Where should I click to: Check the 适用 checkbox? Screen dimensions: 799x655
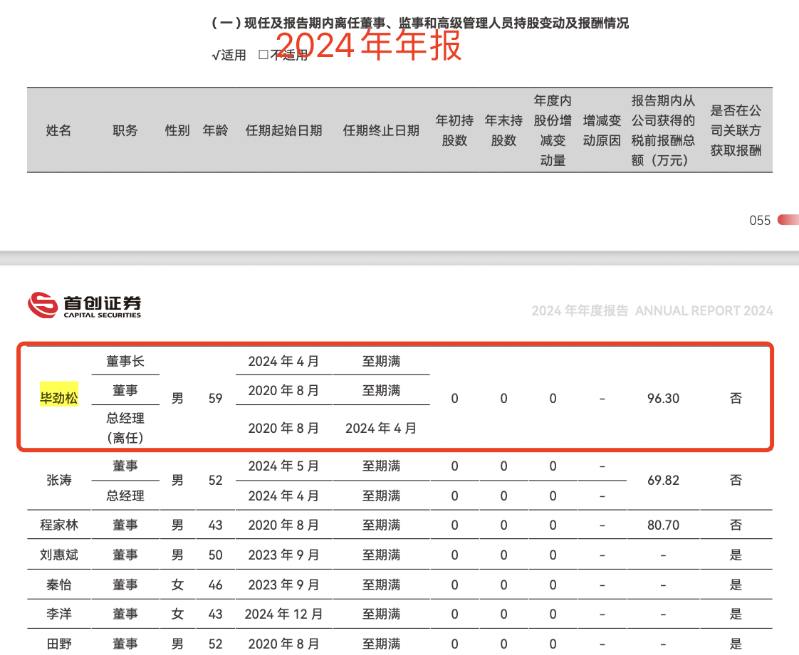point(216,55)
